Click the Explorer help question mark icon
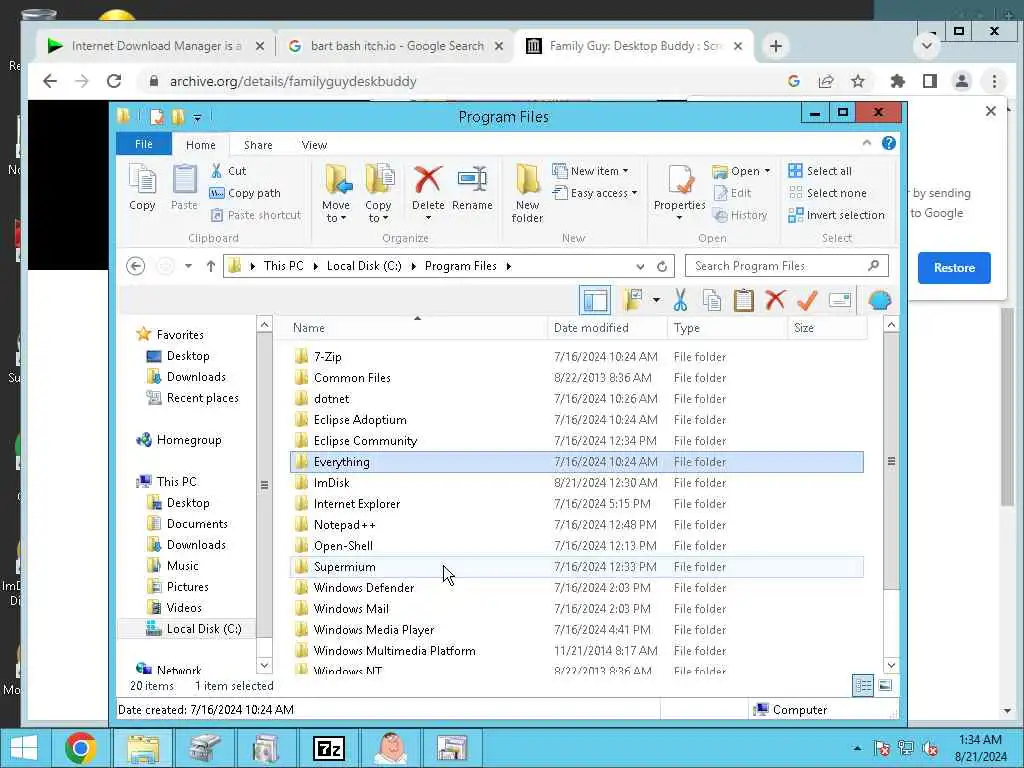Viewport: 1024px width, 768px height. pos(889,144)
